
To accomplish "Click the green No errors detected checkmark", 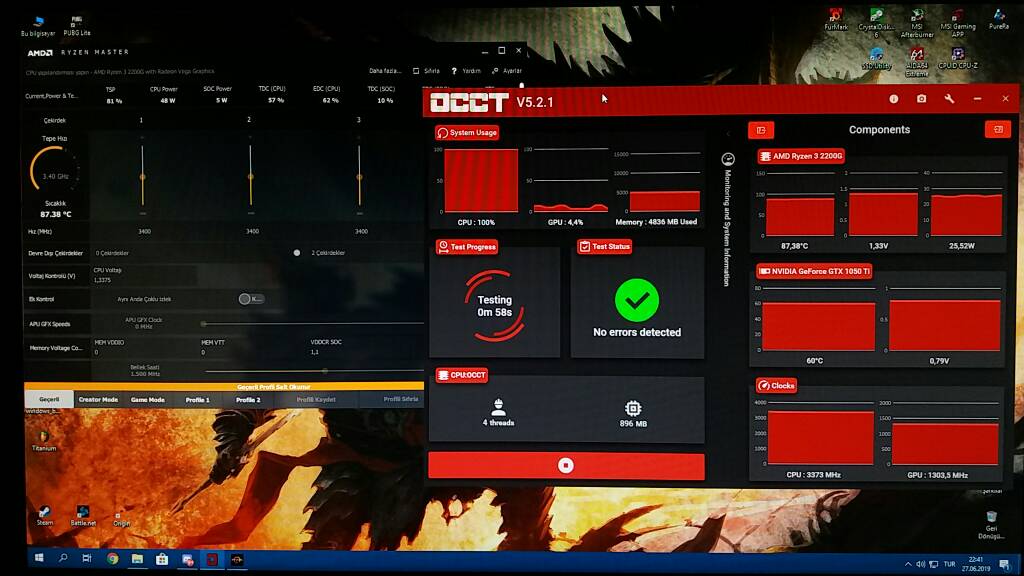I will tap(637, 300).
